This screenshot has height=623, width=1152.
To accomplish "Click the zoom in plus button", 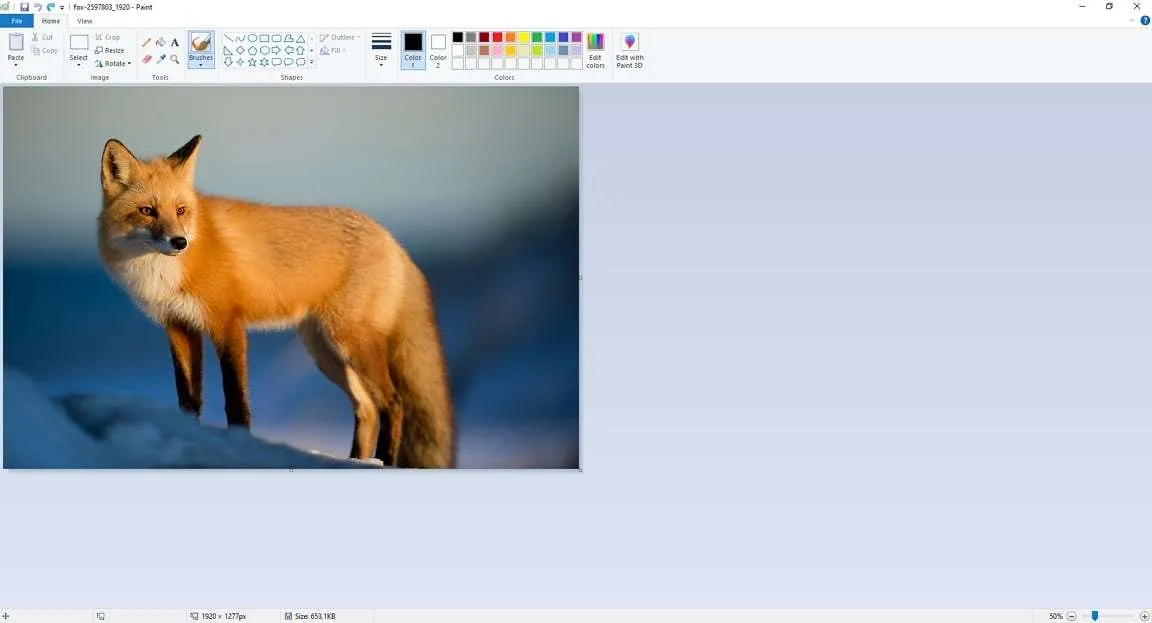I will (1144, 616).
